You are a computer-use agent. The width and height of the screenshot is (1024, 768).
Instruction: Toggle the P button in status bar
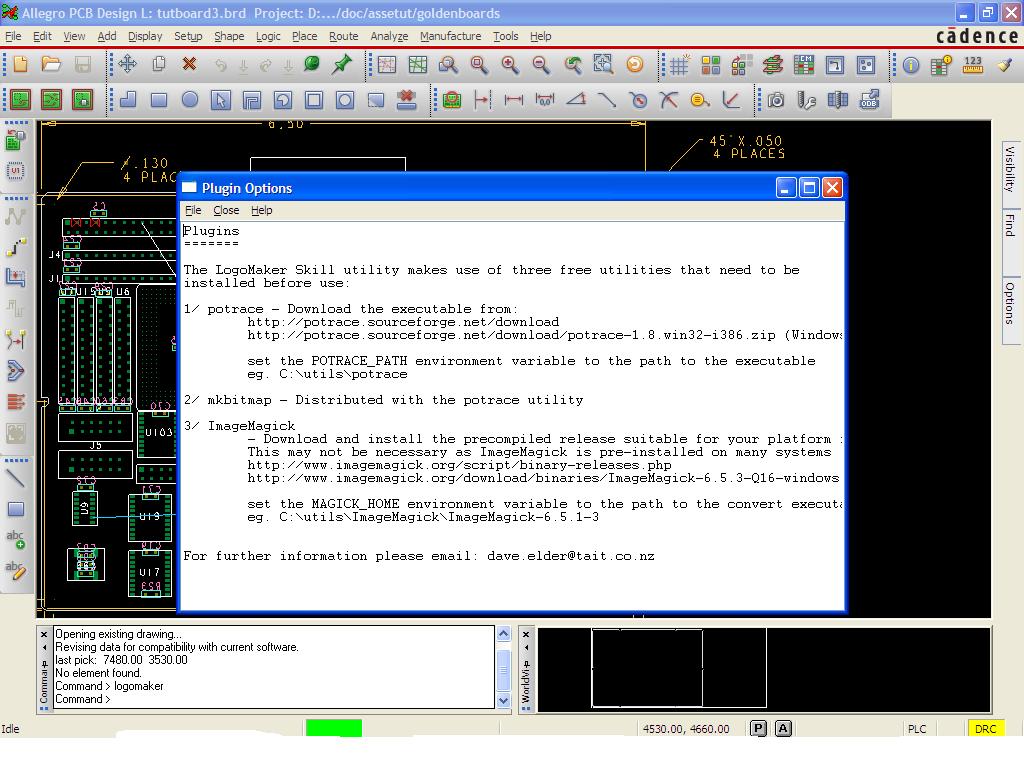[758, 729]
